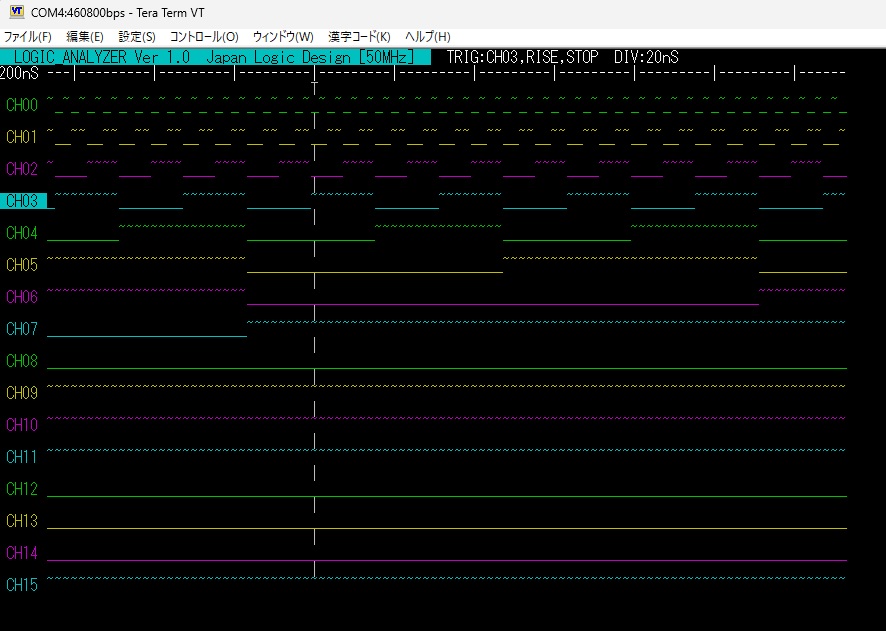
Task: Click the CH15 channel label
Action: (22, 585)
